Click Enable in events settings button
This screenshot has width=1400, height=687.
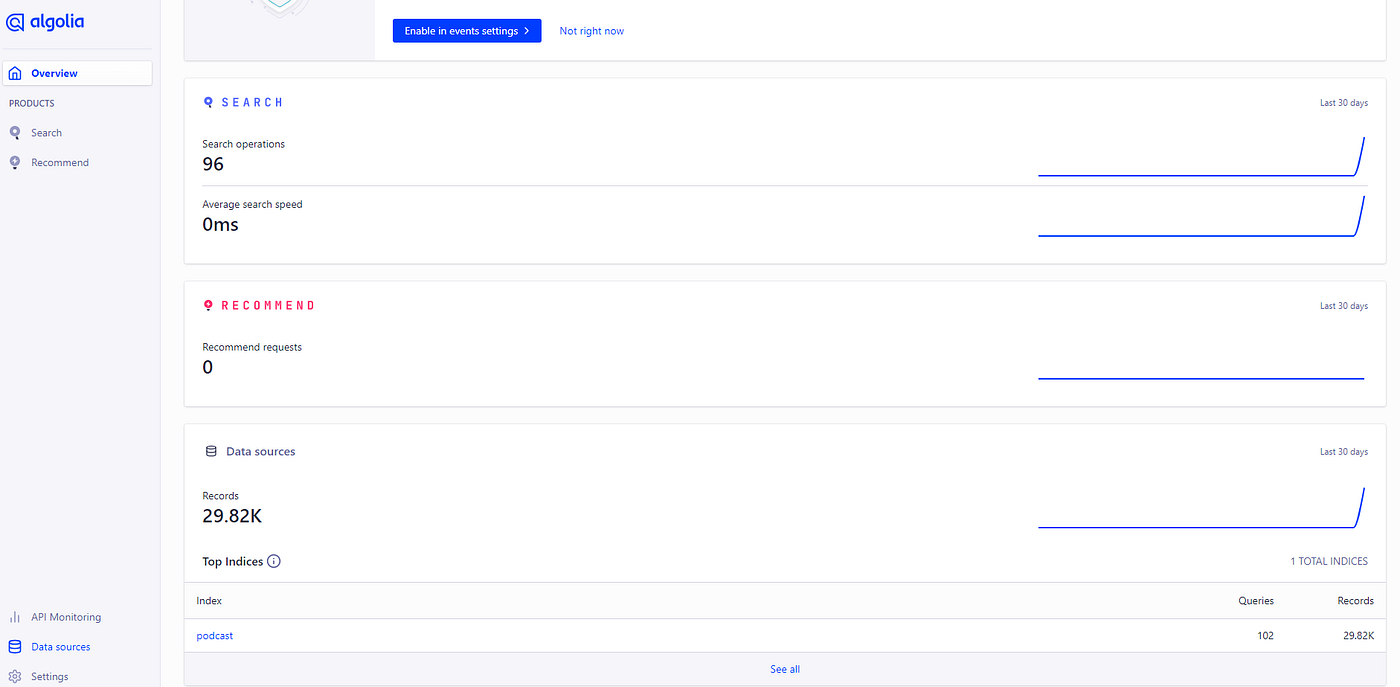click(467, 31)
